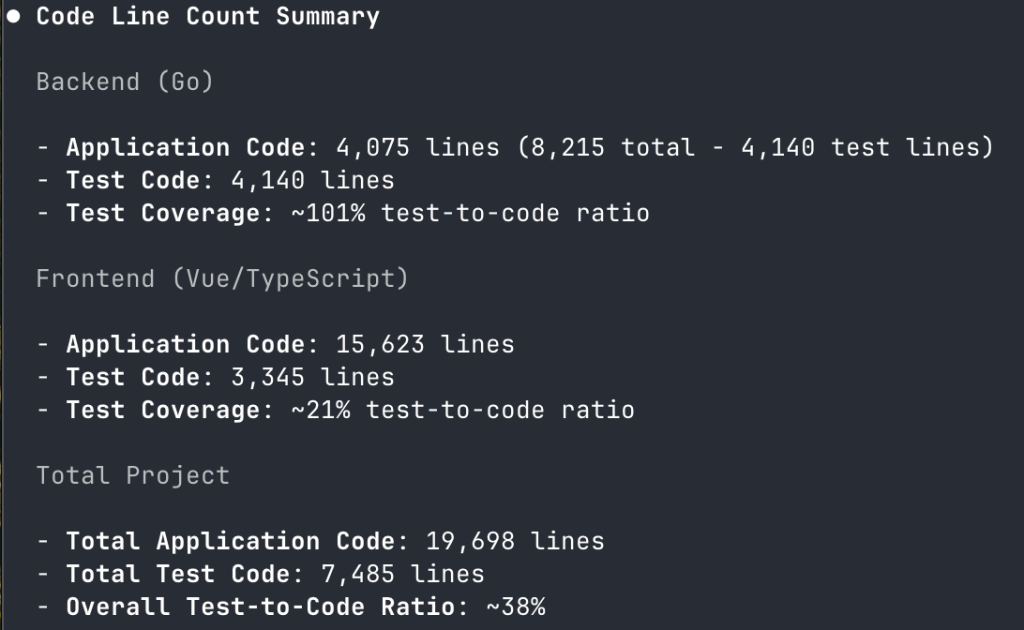Select the "Total Project" section header
Image resolution: width=1024 pixels, height=630 pixels.
coord(133,476)
